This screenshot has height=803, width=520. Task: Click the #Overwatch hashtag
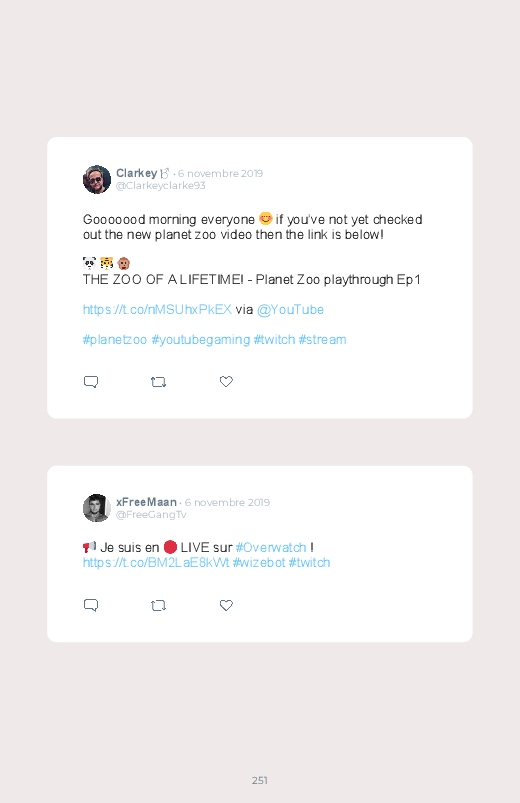coord(271,547)
